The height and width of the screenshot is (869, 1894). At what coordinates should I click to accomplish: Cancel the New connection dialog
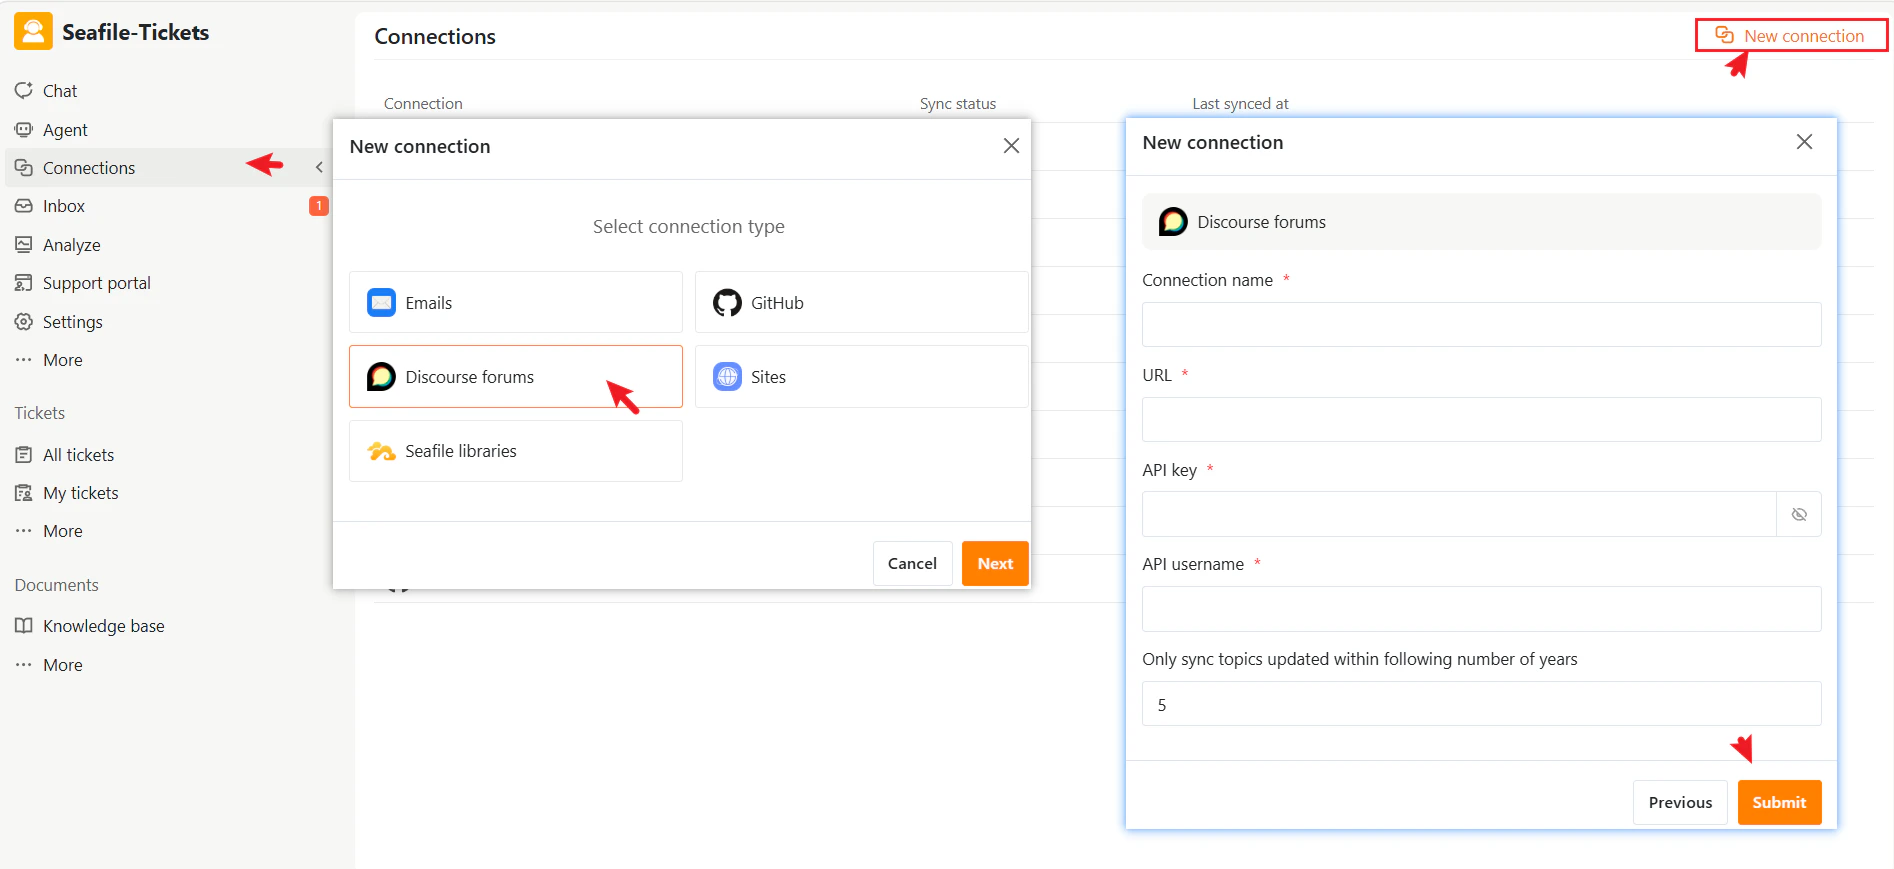click(912, 564)
